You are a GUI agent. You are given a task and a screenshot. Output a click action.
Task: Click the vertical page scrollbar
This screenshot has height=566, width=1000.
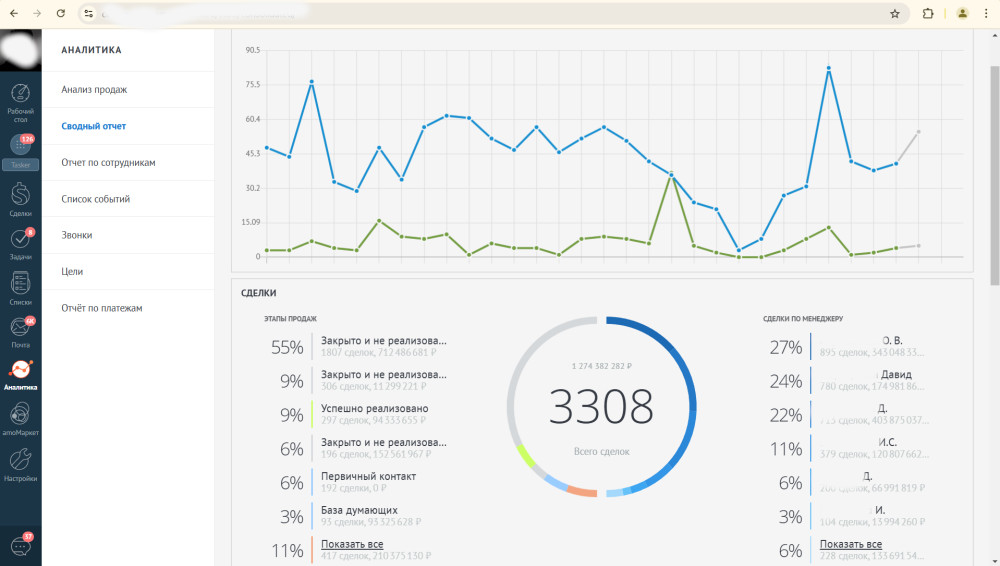click(994, 175)
